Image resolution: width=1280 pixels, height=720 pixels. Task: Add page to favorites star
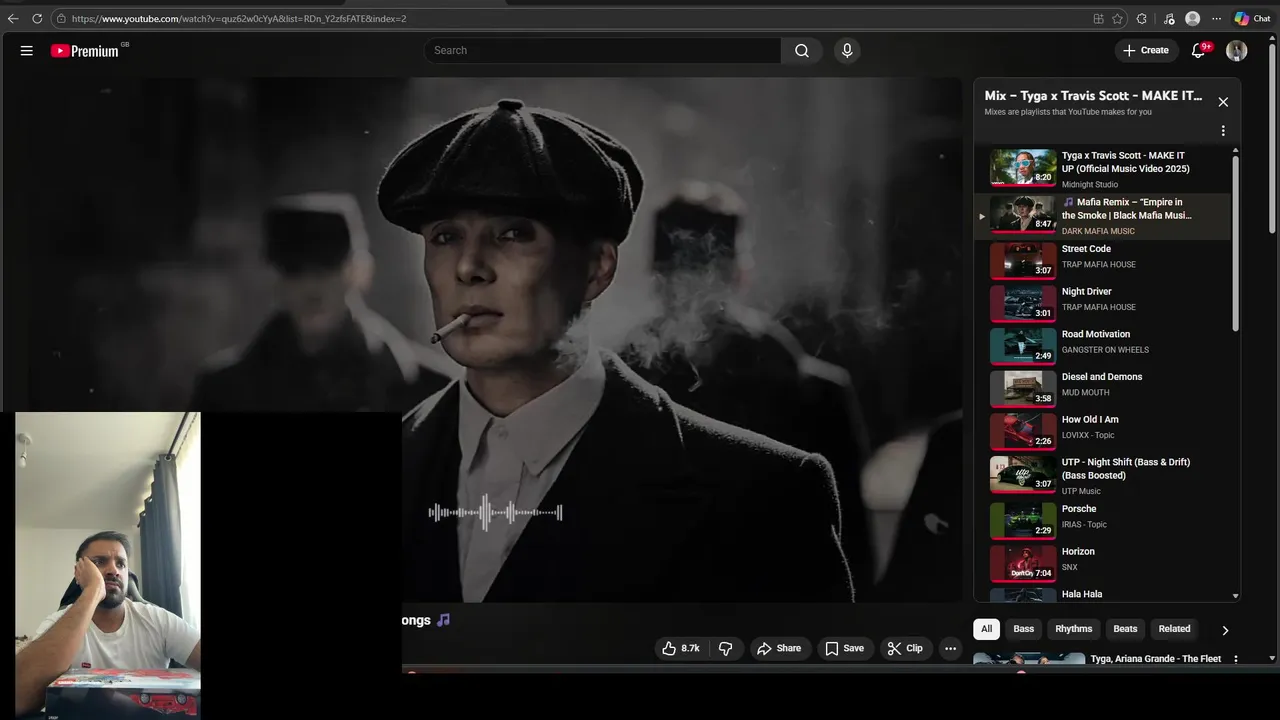click(1118, 18)
